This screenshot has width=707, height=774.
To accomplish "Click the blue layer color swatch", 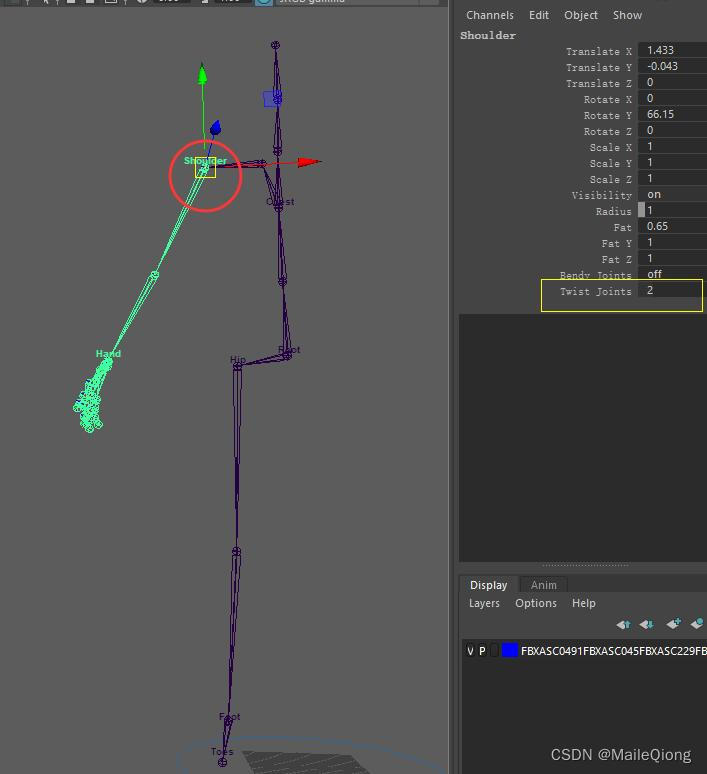I will point(510,651).
